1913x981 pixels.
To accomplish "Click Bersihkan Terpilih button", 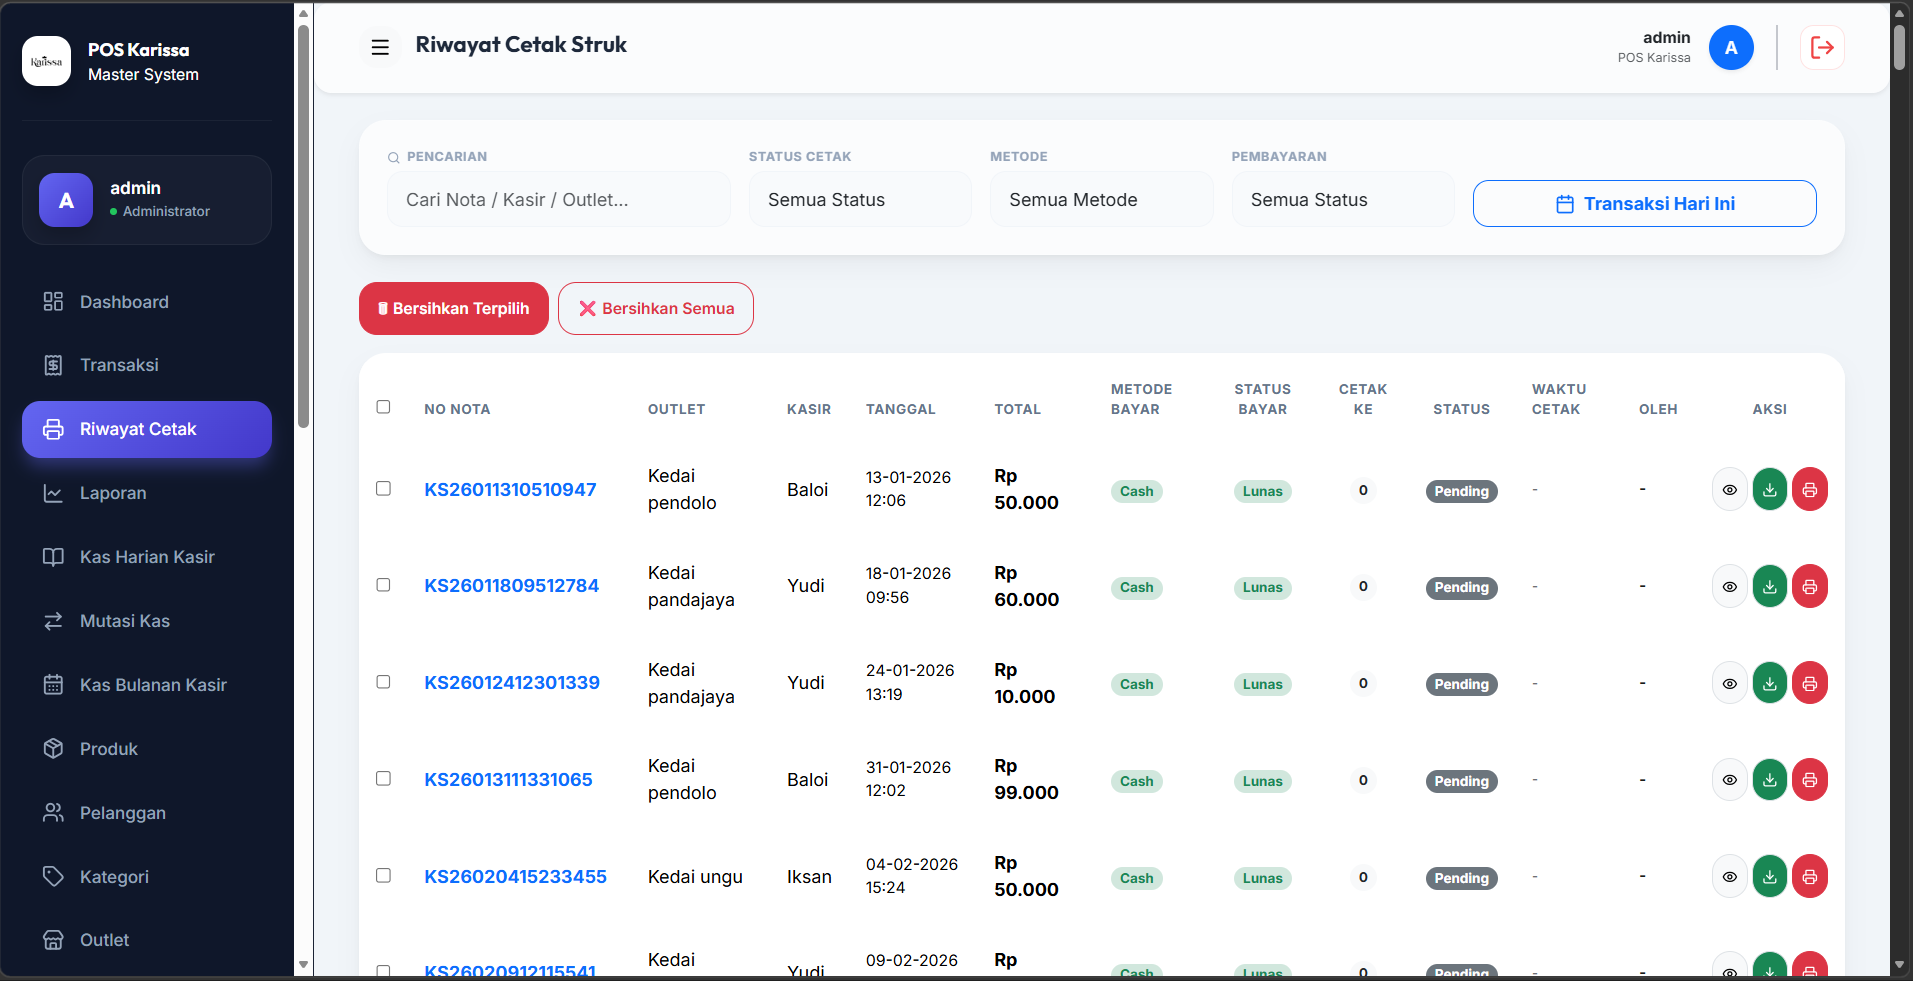I will [454, 308].
